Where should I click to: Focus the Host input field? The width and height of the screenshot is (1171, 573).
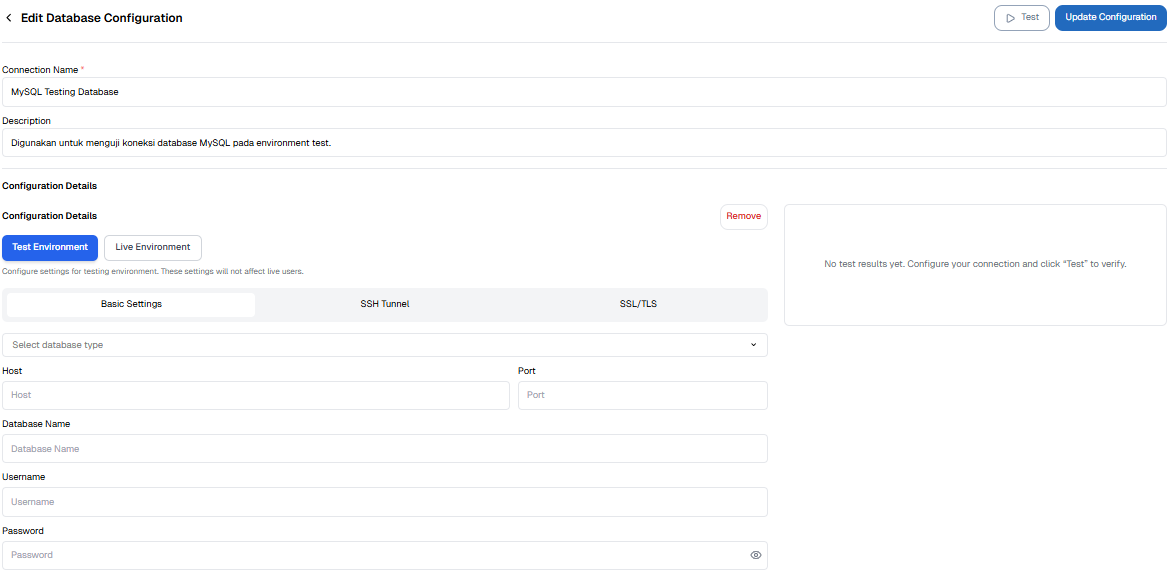(x=256, y=395)
